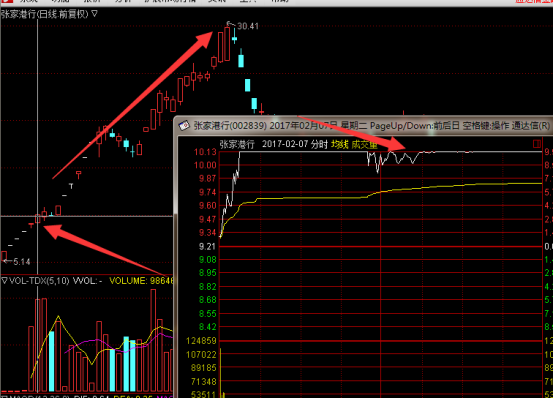Open the 分析 menu in the top bar
The image size is (554, 399).
[x=123, y=1]
